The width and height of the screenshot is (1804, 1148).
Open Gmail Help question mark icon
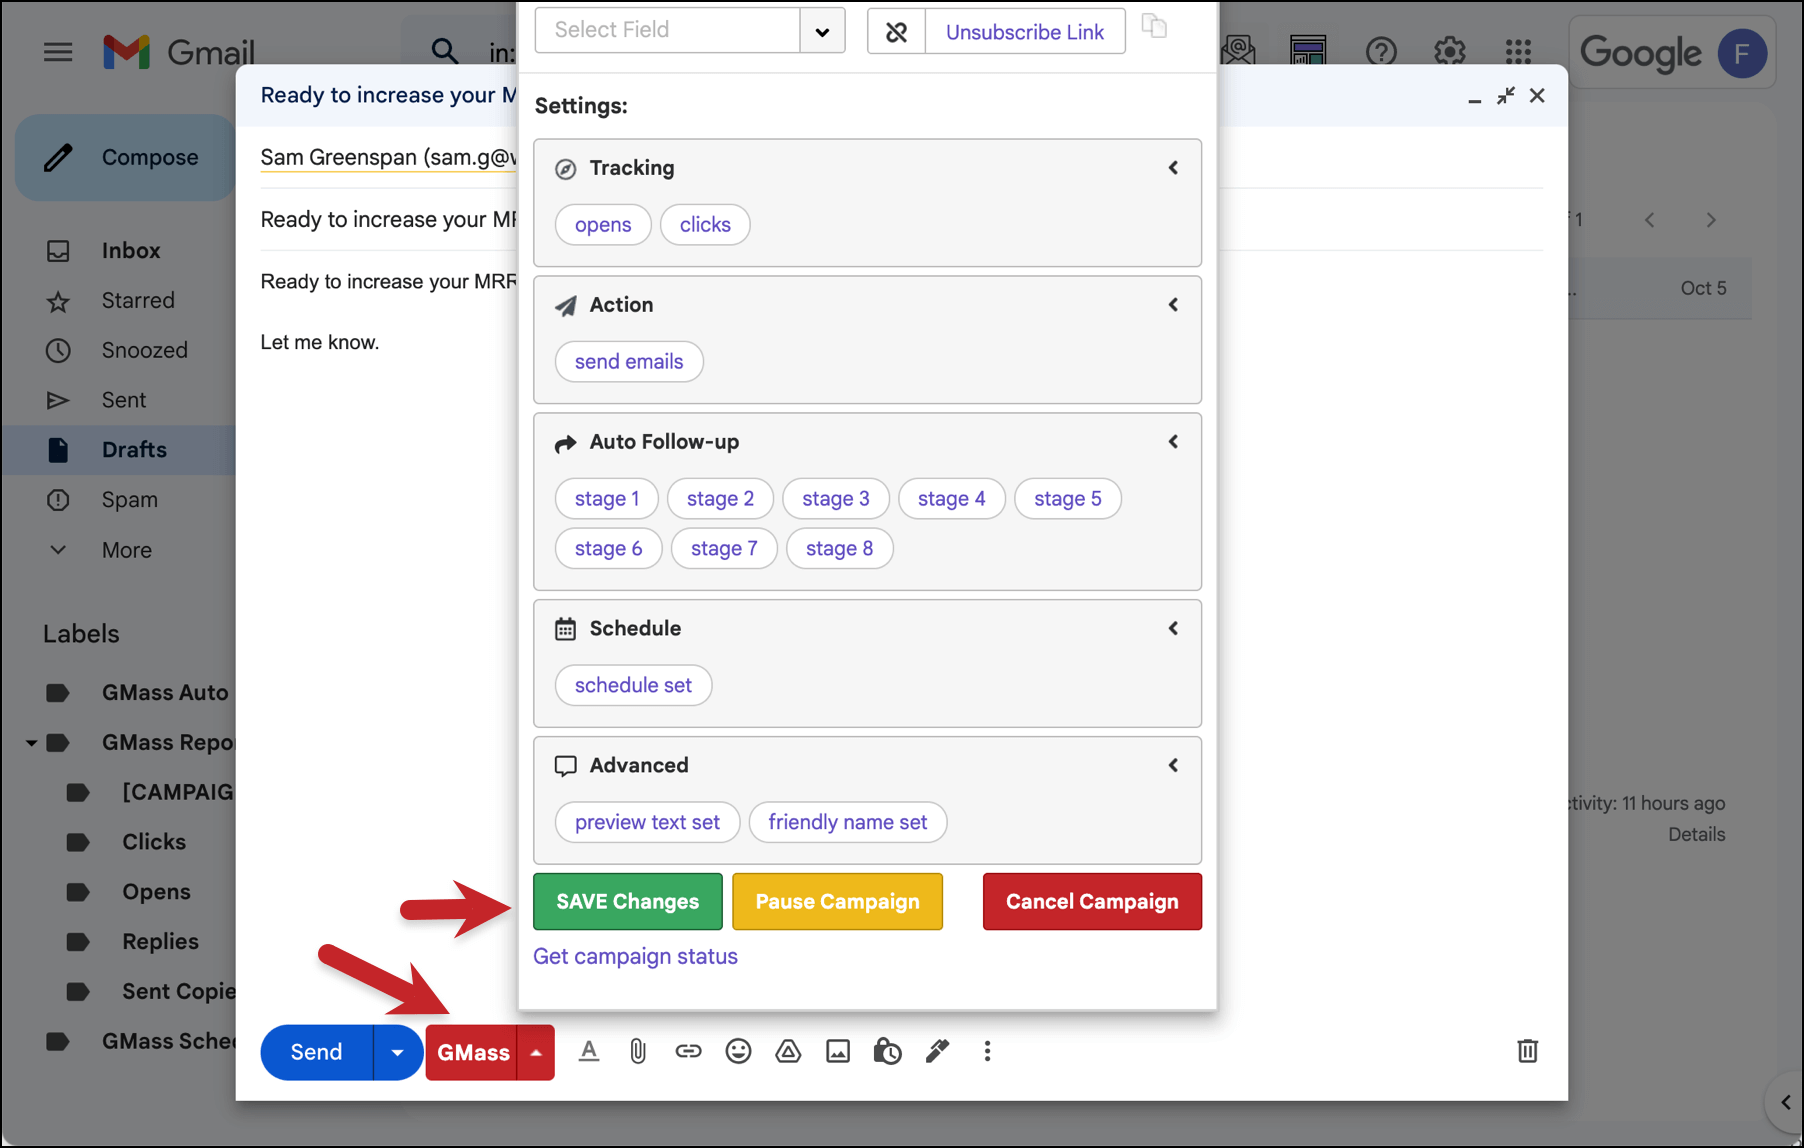tap(1381, 51)
